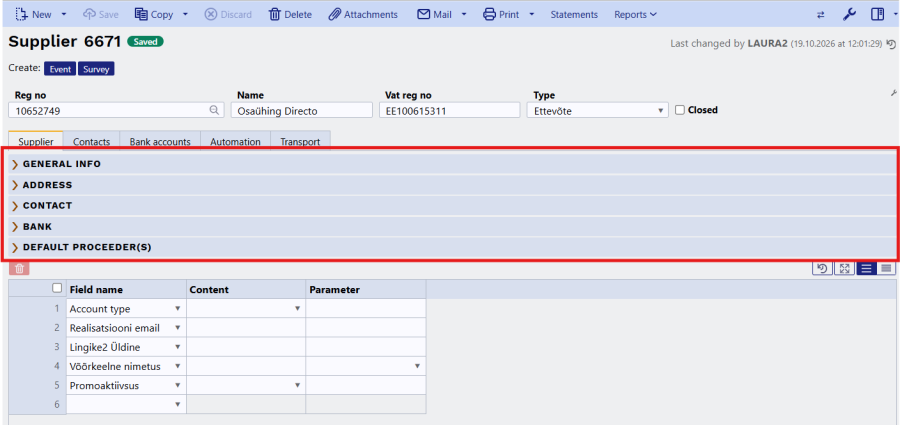
Task: Open the Type dropdown showing Ettevõte
Action: tap(598, 110)
